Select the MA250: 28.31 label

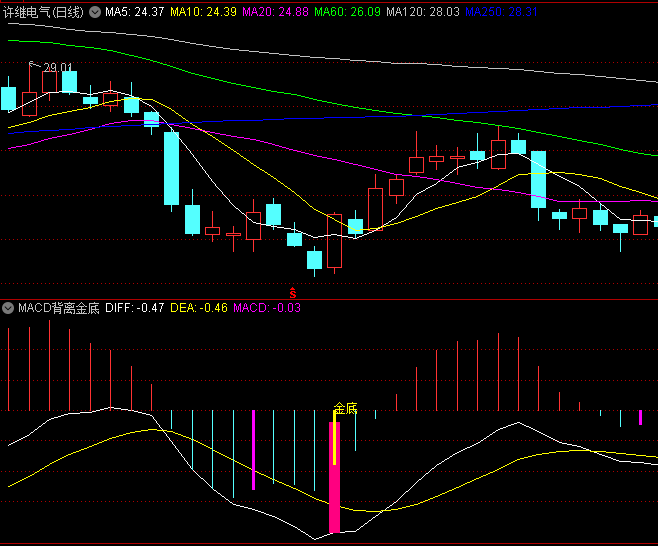(501, 12)
